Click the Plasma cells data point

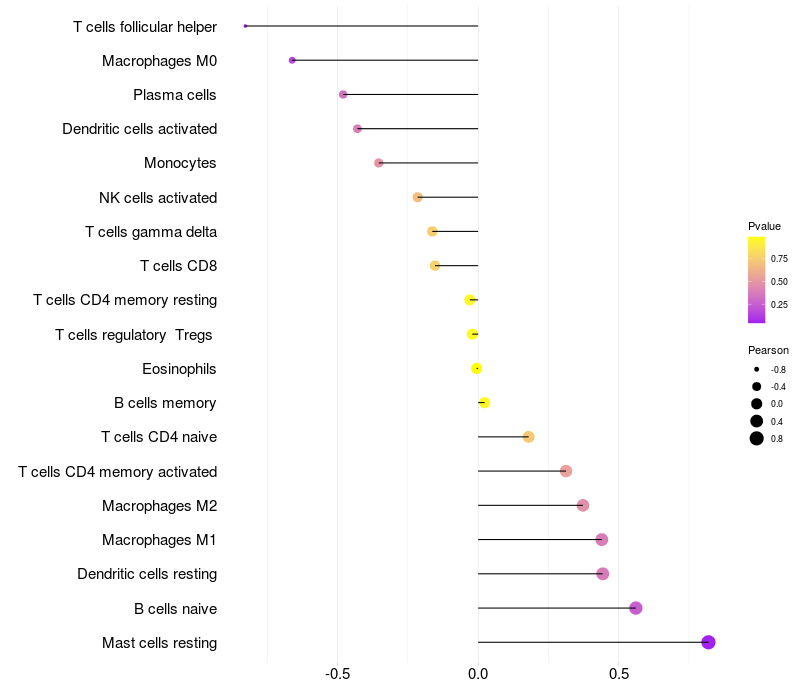coord(343,95)
